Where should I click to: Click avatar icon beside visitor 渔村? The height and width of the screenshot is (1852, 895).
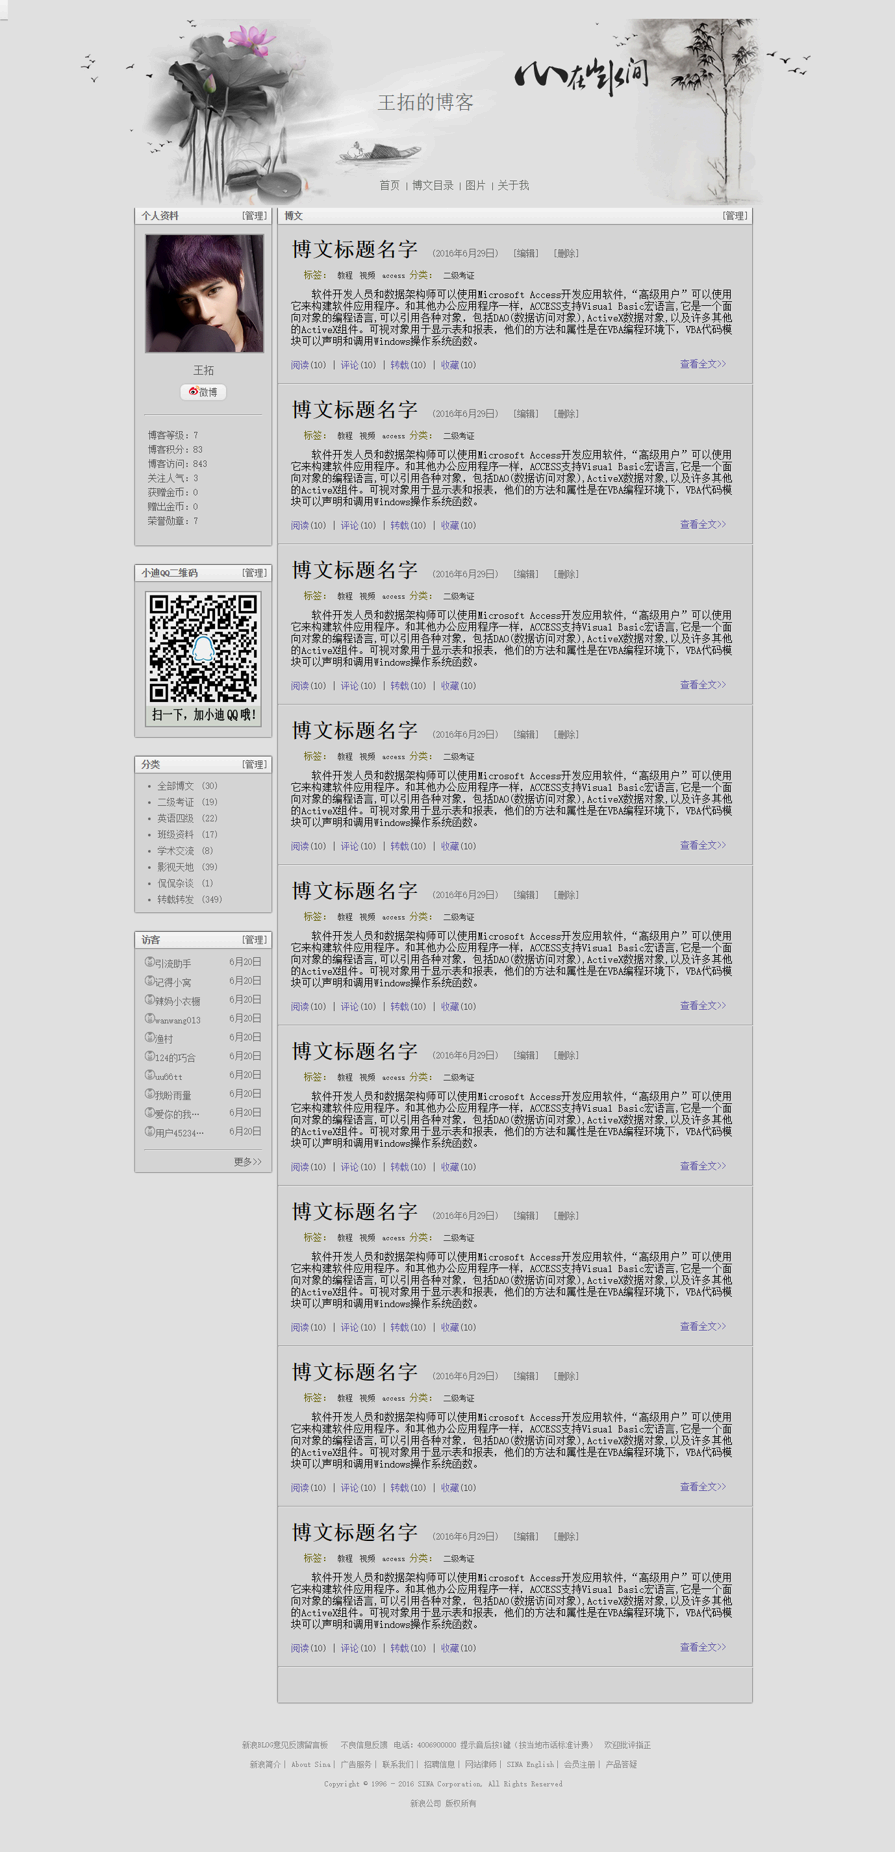150,1038
